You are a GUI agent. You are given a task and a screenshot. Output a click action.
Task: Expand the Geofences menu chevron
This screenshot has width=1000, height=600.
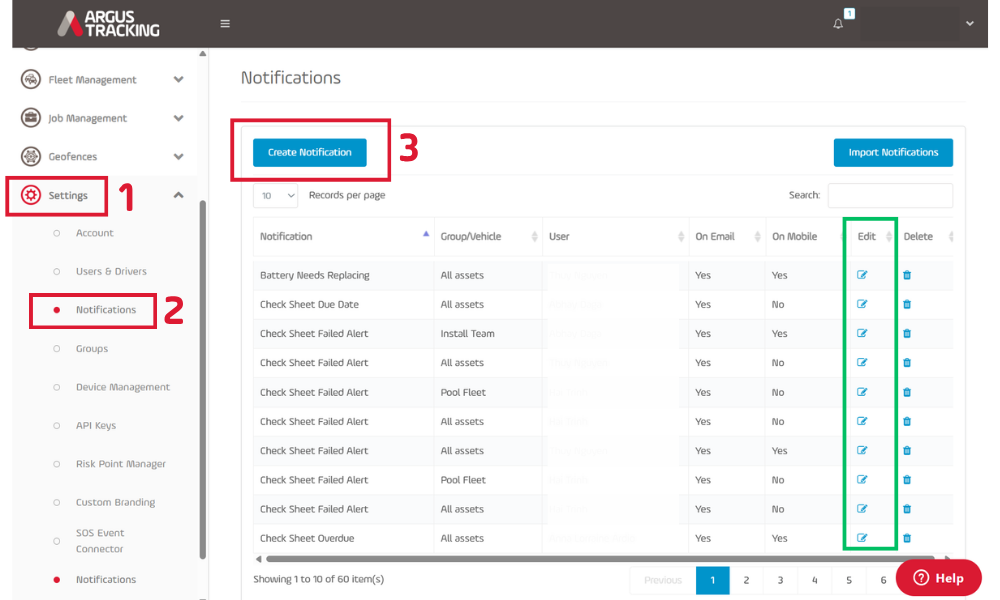pos(179,156)
